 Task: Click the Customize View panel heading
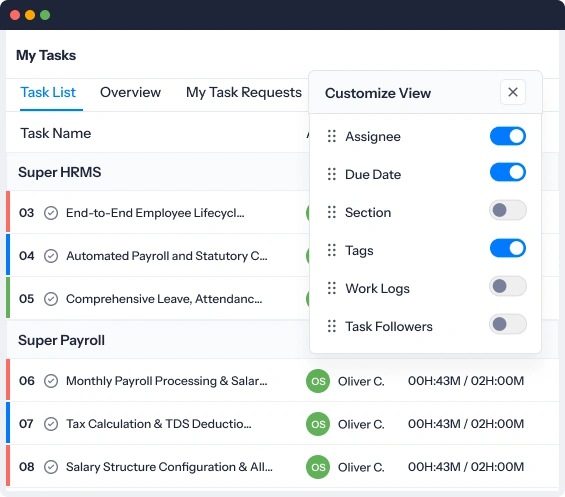[378, 93]
